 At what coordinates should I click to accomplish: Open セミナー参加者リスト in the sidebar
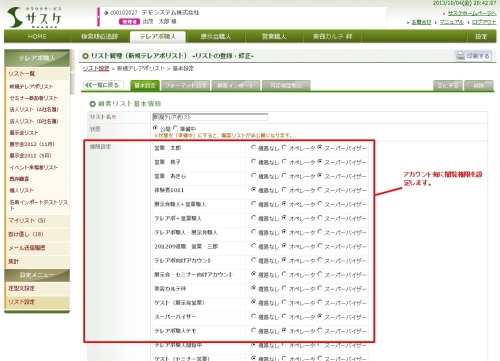tap(34, 98)
